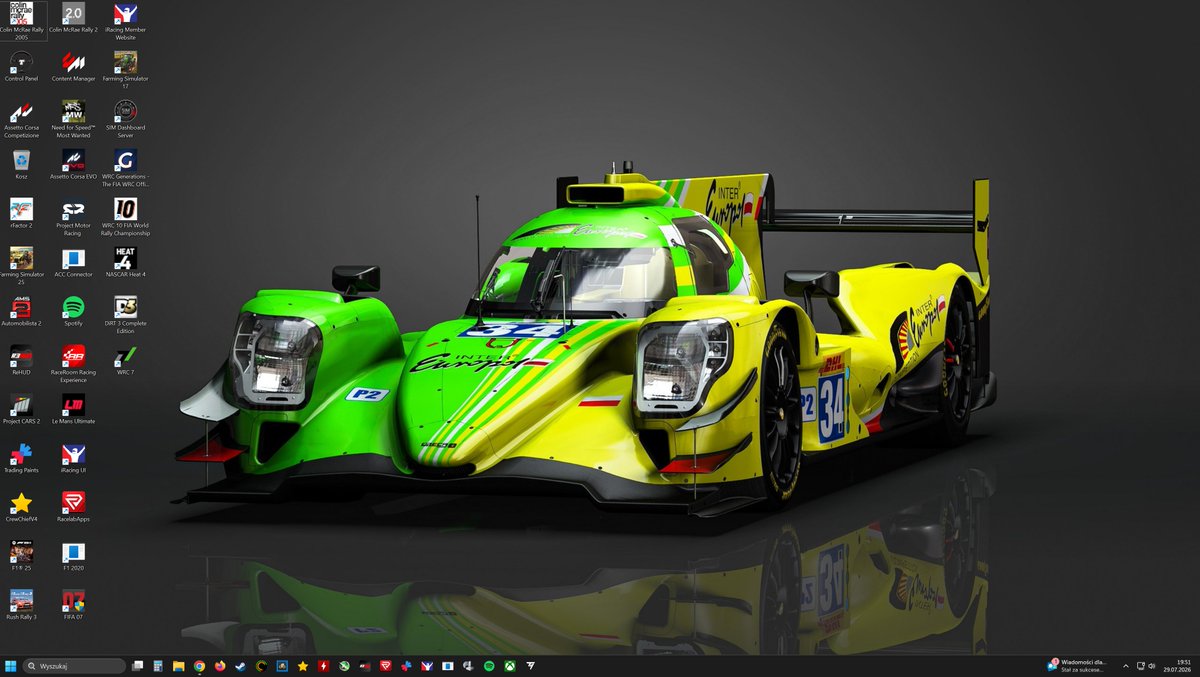Viewport: 1200px width, 677px height.
Task: Select the FIFA 07 desktop icon
Action: (x=73, y=606)
